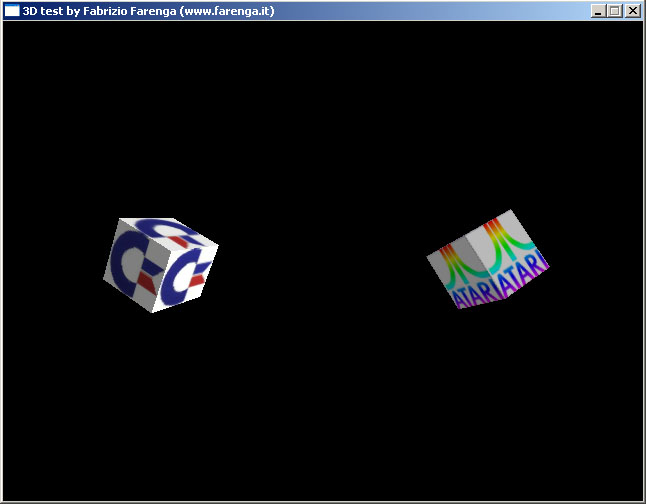Click the Commodore logo cube
Image resolution: width=646 pixels, height=504 pixels.
click(161, 265)
